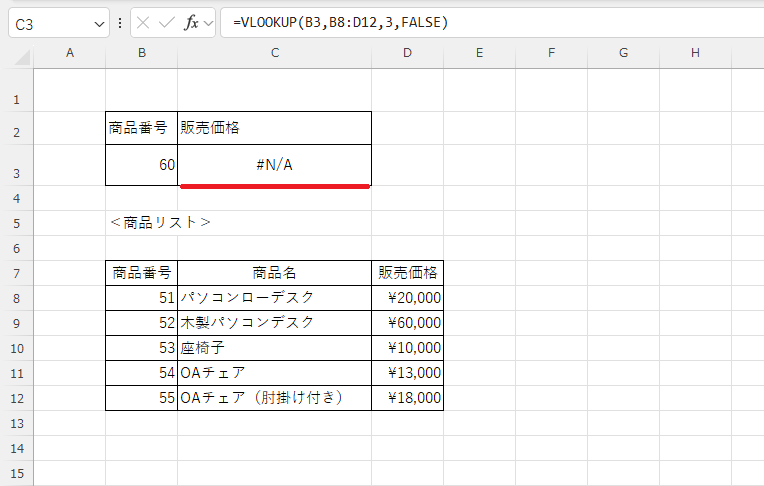The width and height of the screenshot is (764, 486).
Task: Select the row 12 header
Action: [17, 398]
